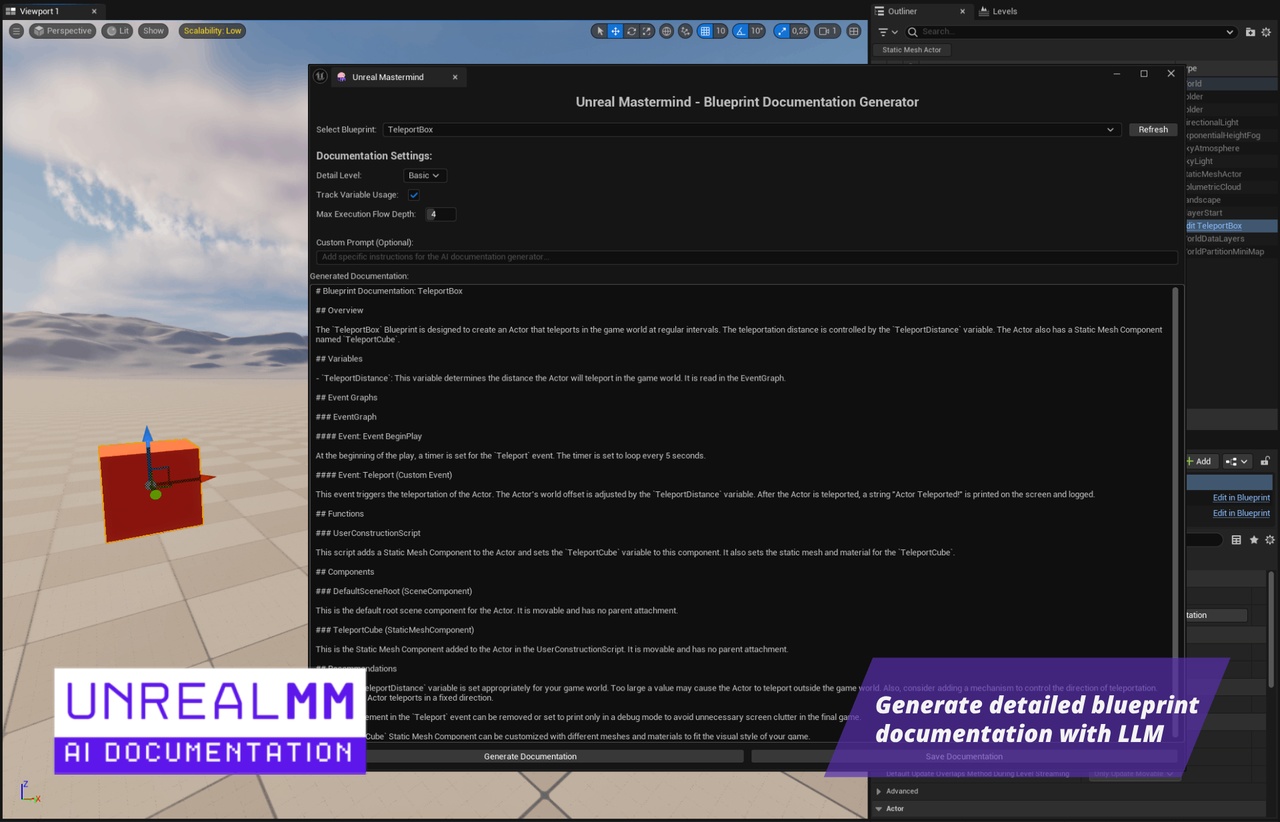Select the PlayerStart row in Outliner
Image resolution: width=1280 pixels, height=822 pixels.
point(1231,213)
